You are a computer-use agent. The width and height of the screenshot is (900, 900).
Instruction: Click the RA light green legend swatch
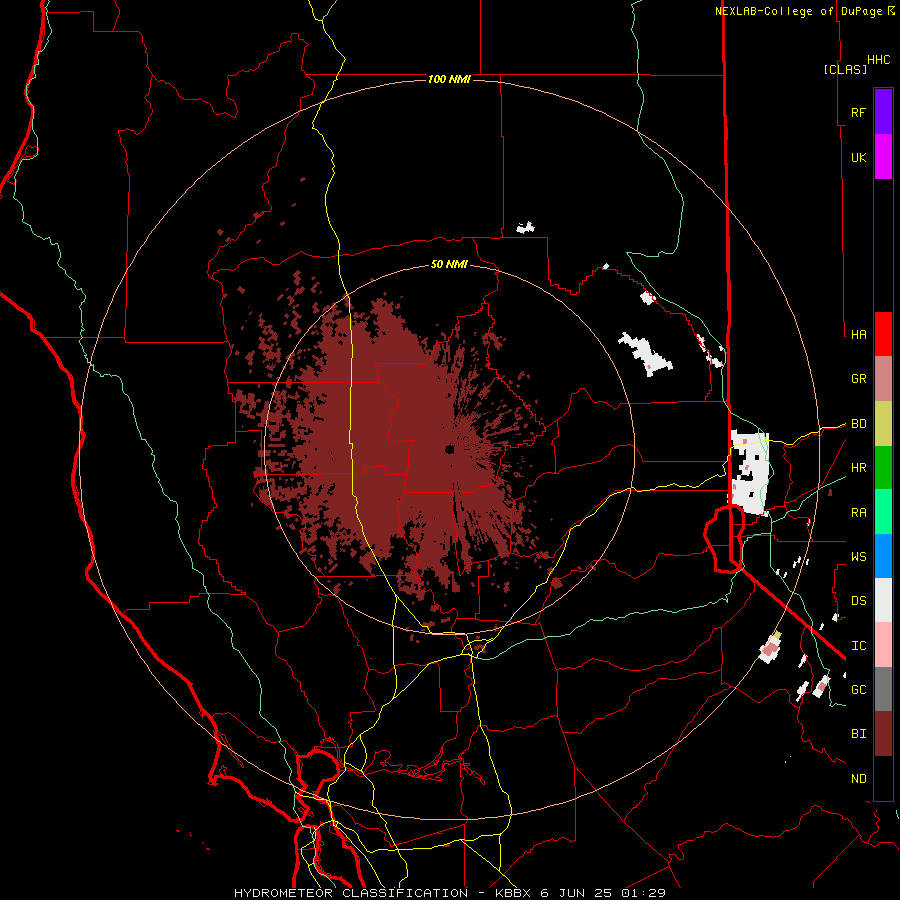coord(883,512)
